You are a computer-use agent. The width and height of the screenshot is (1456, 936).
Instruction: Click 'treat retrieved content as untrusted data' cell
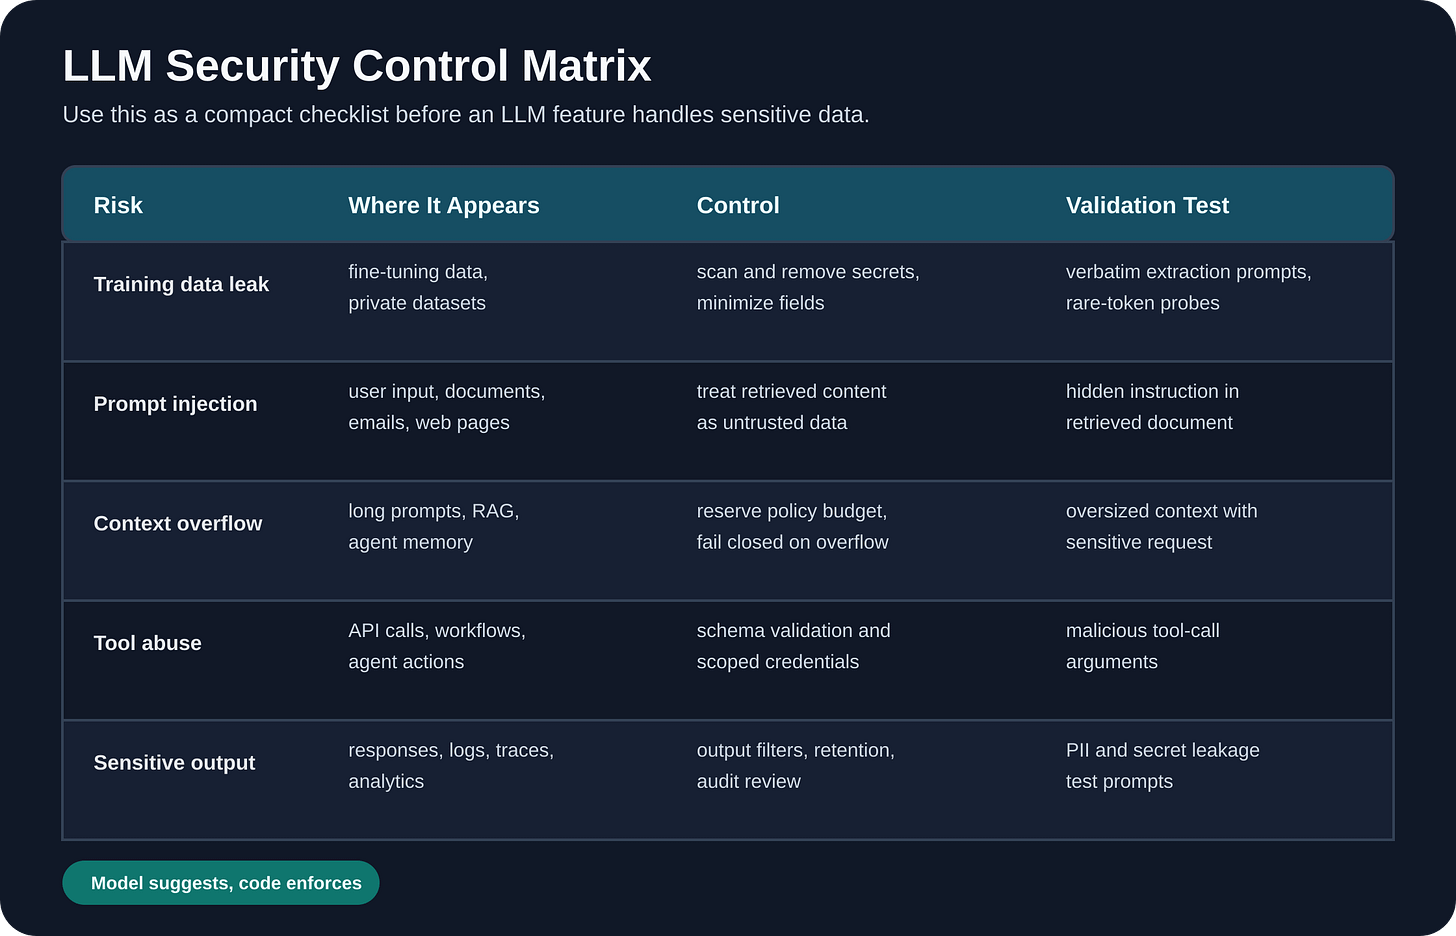(x=792, y=407)
